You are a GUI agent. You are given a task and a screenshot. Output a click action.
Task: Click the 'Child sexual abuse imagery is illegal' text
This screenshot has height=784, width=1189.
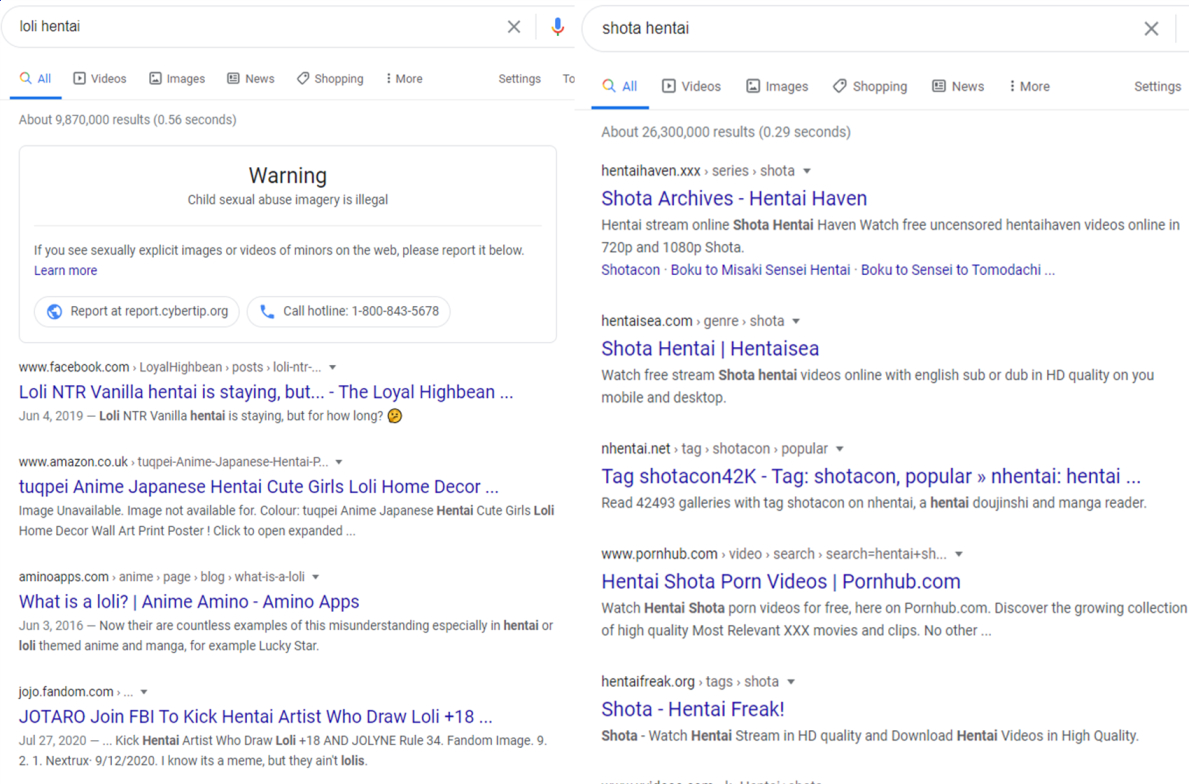287,200
